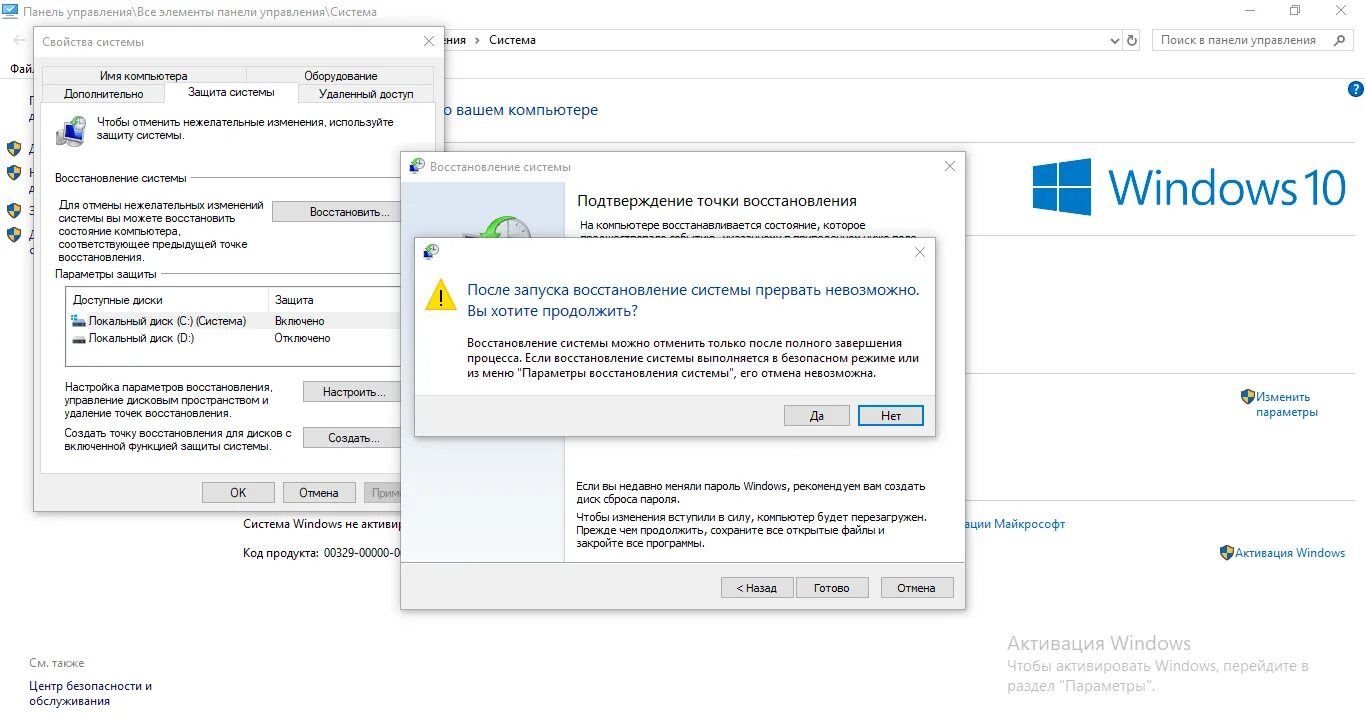Screen dimensions: 1365x727
Task: Click the Включено protection status cell
Action: coord(300,321)
